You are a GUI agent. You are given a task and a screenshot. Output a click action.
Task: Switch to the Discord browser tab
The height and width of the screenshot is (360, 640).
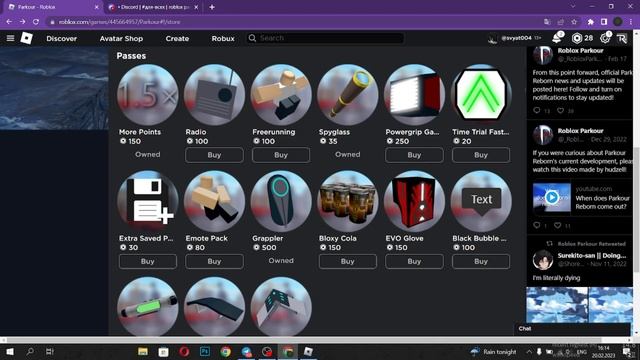point(153,7)
